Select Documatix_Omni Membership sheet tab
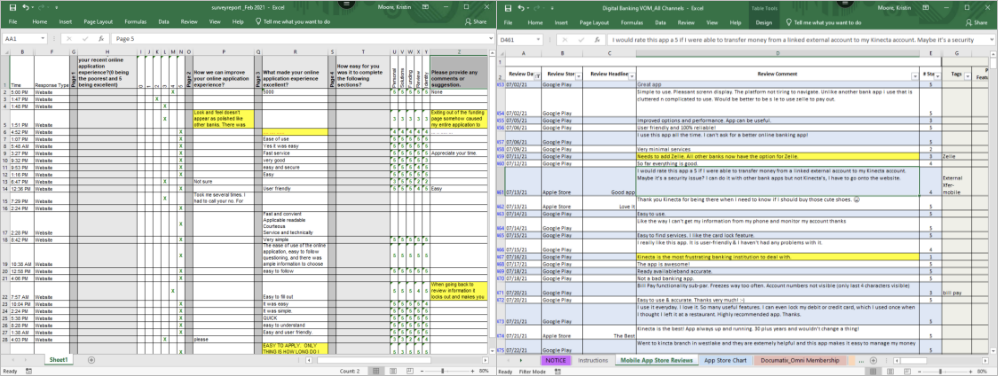Image resolution: width=998 pixels, height=377 pixels. coord(800,360)
